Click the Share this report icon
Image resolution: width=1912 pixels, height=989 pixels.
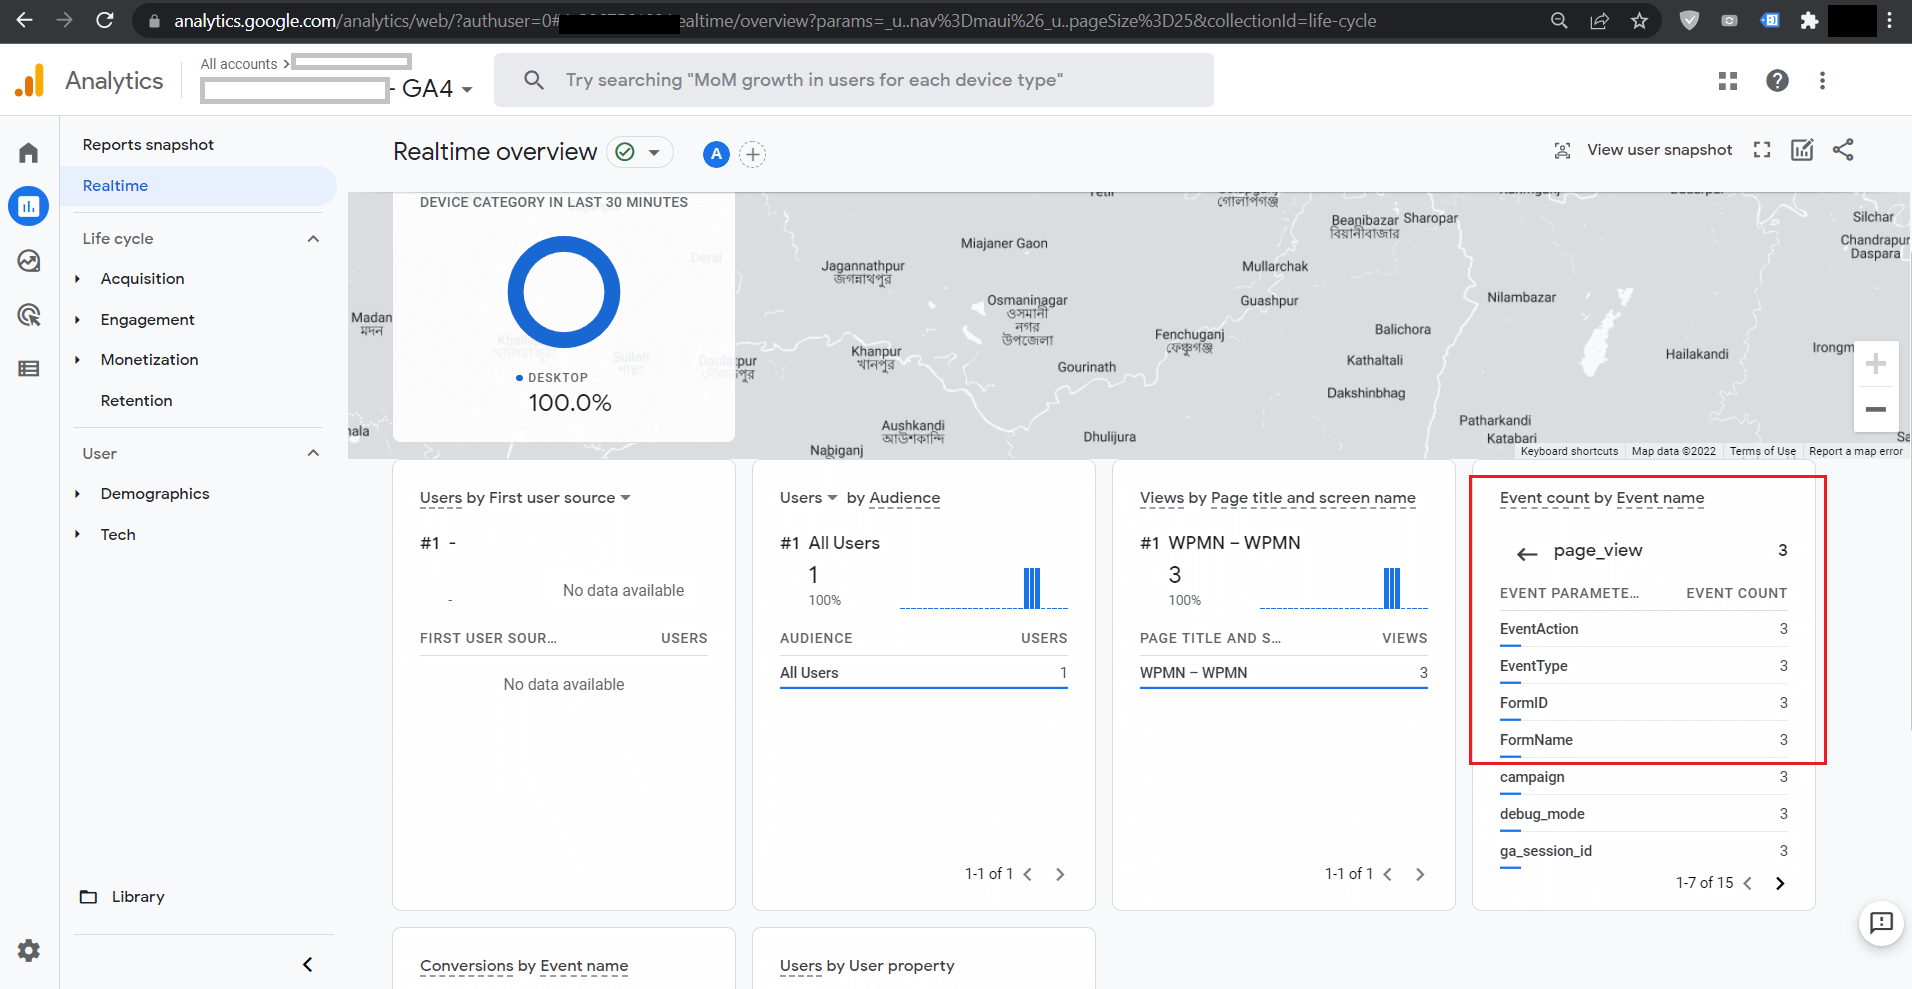tap(1843, 150)
